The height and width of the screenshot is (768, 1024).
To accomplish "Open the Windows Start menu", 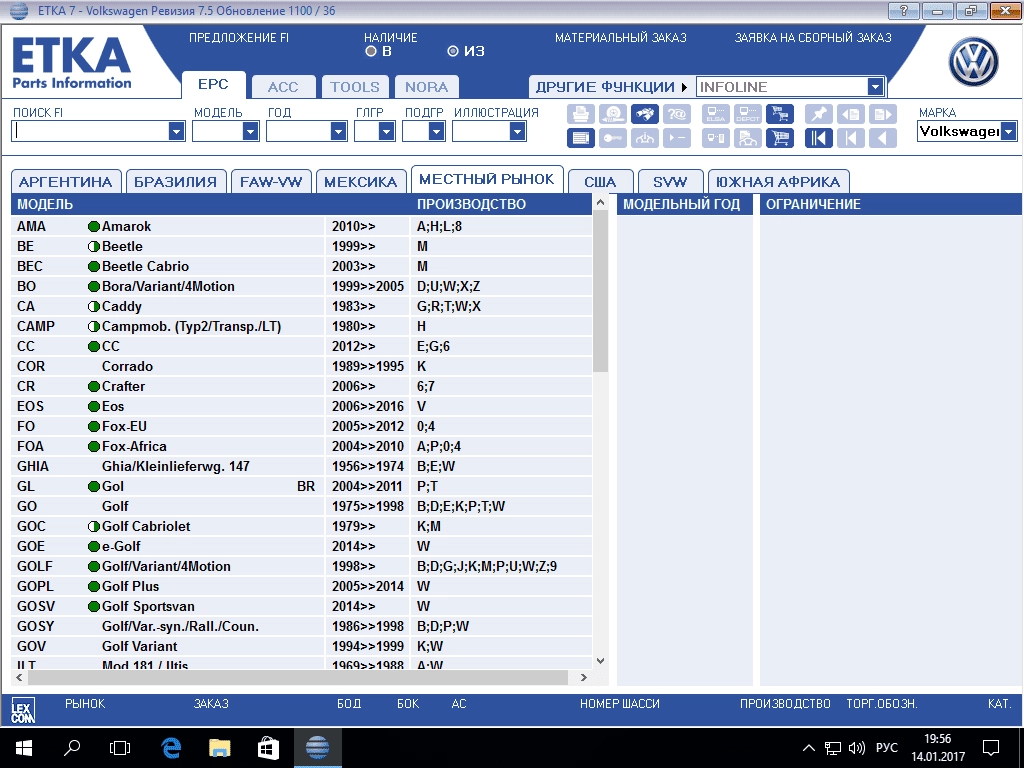I will 24,748.
